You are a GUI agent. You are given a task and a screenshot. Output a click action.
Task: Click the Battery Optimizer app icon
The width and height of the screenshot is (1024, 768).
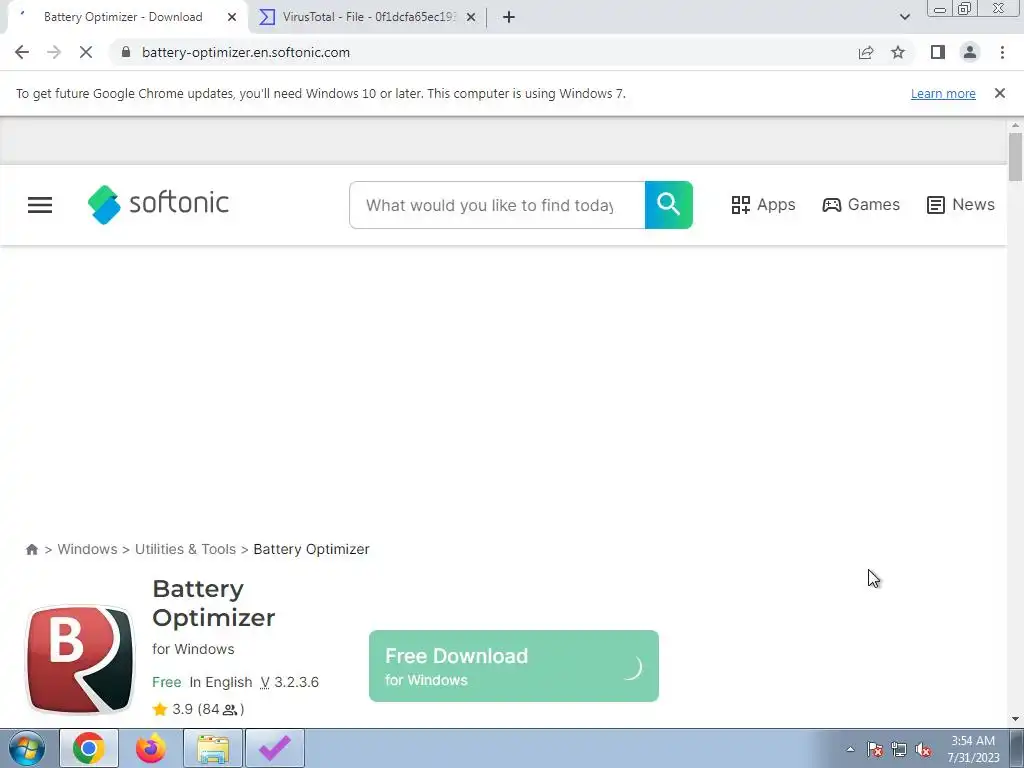pyautogui.click(x=80, y=659)
